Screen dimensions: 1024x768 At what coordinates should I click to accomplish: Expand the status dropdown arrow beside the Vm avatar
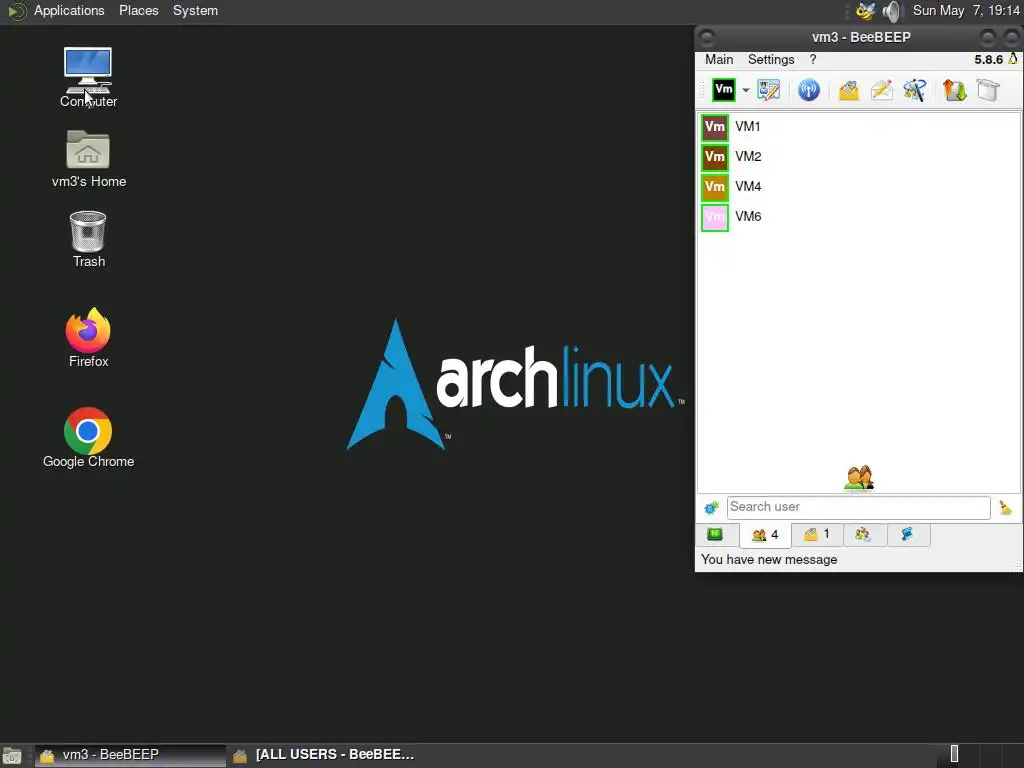pos(745,90)
